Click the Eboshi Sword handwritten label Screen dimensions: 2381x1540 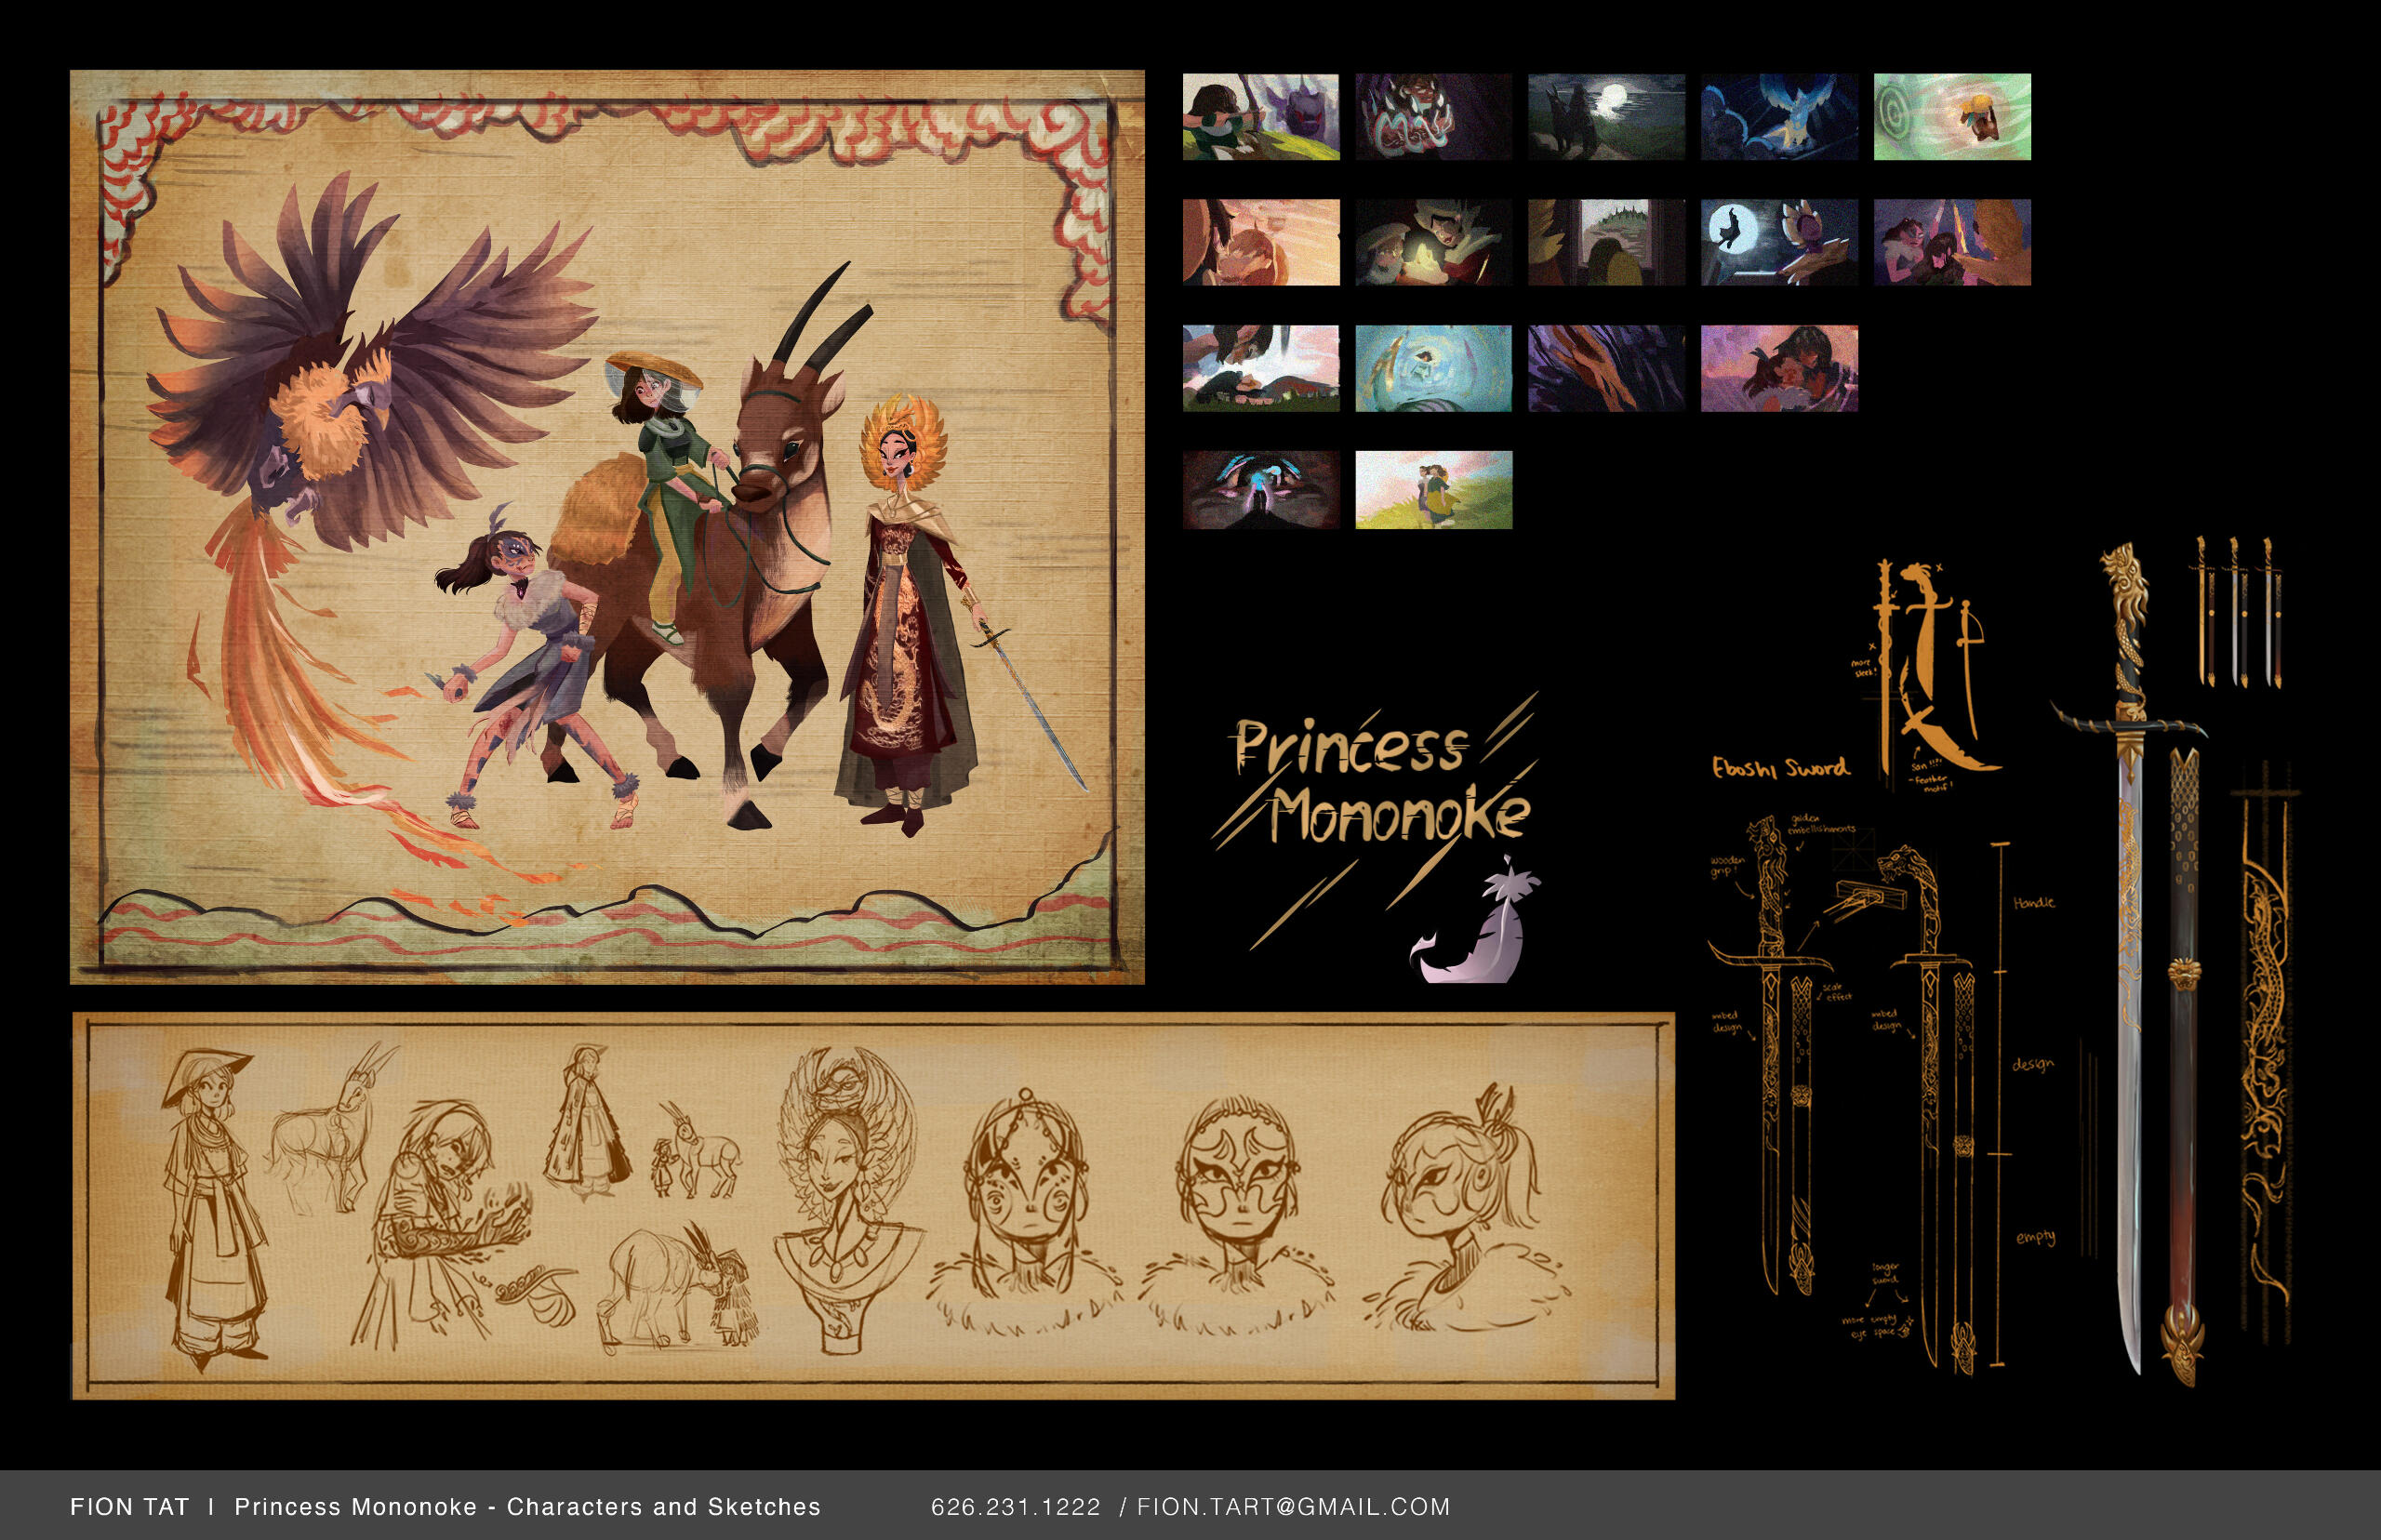pos(1780,768)
